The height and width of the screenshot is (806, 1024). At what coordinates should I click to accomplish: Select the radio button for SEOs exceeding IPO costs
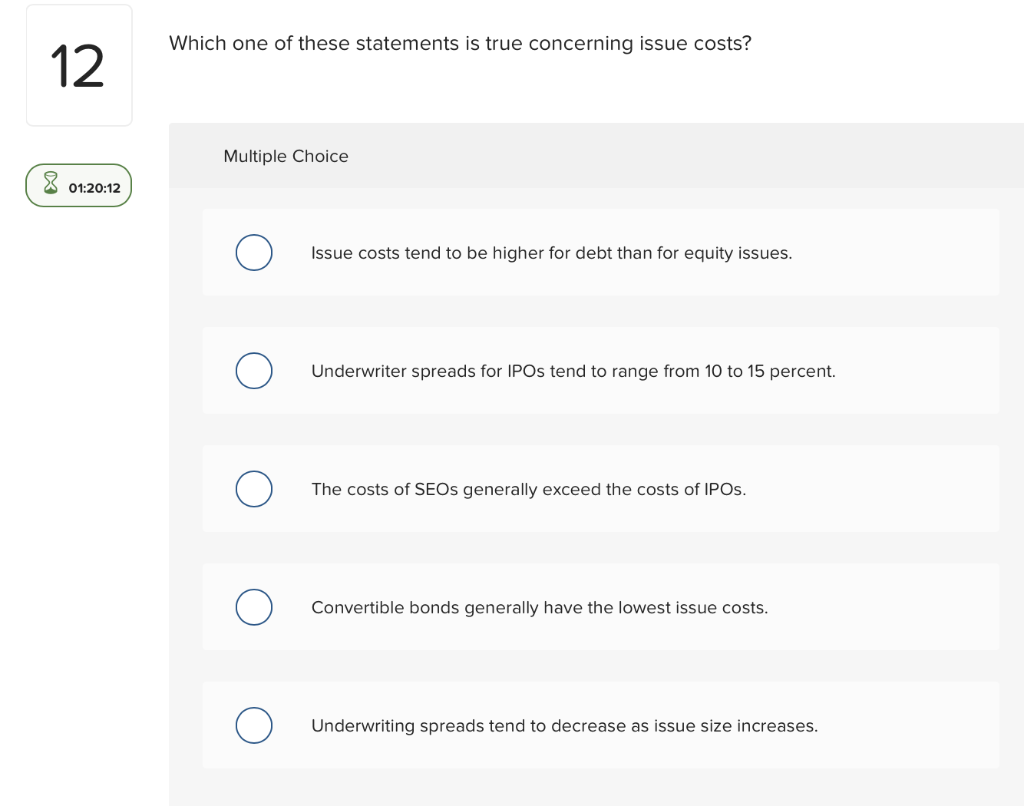click(x=254, y=489)
